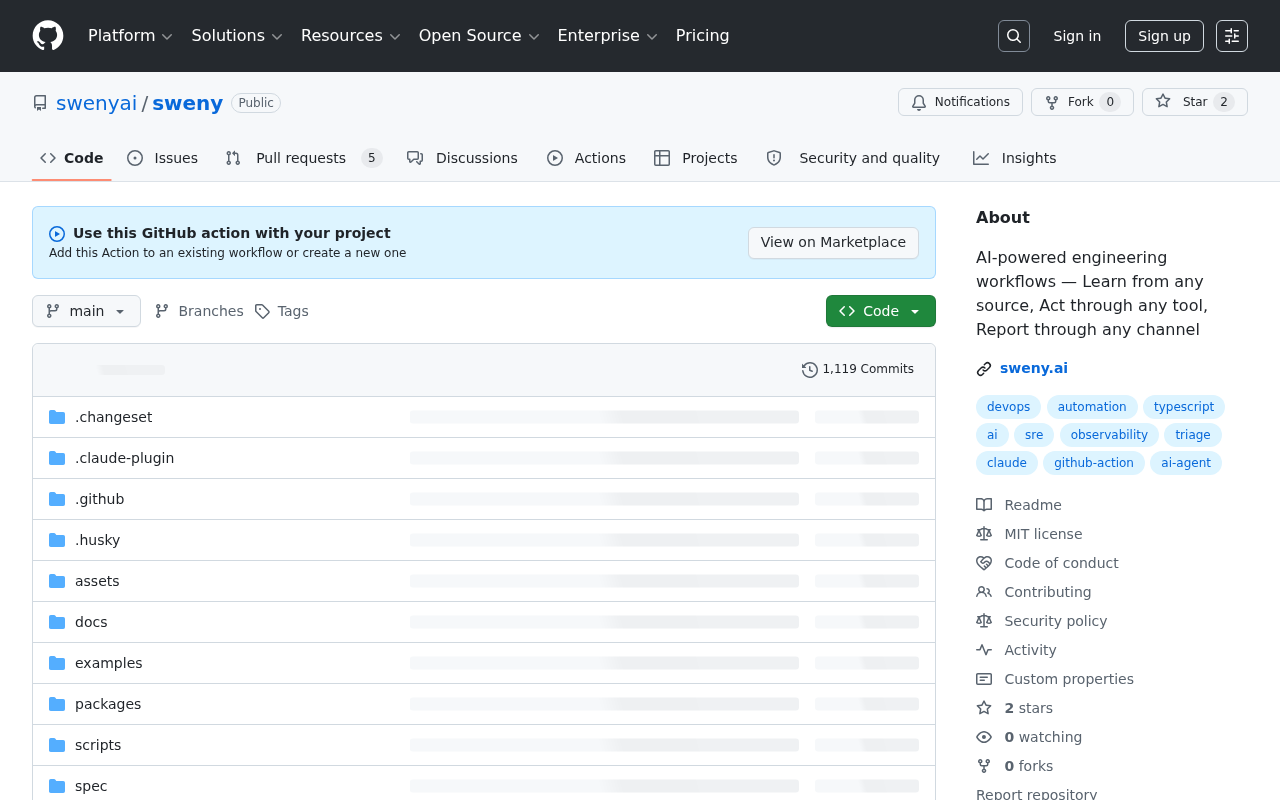Click the GitHub logo icon
The image size is (1280, 800).
[x=48, y=36]
